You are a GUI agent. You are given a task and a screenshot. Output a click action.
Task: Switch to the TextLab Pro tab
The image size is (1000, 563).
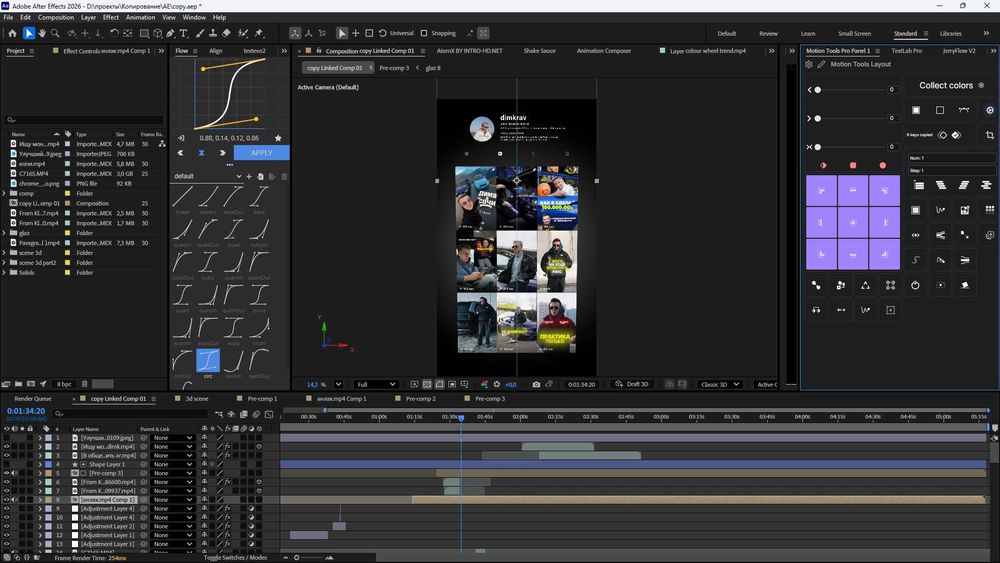point(906,50)
